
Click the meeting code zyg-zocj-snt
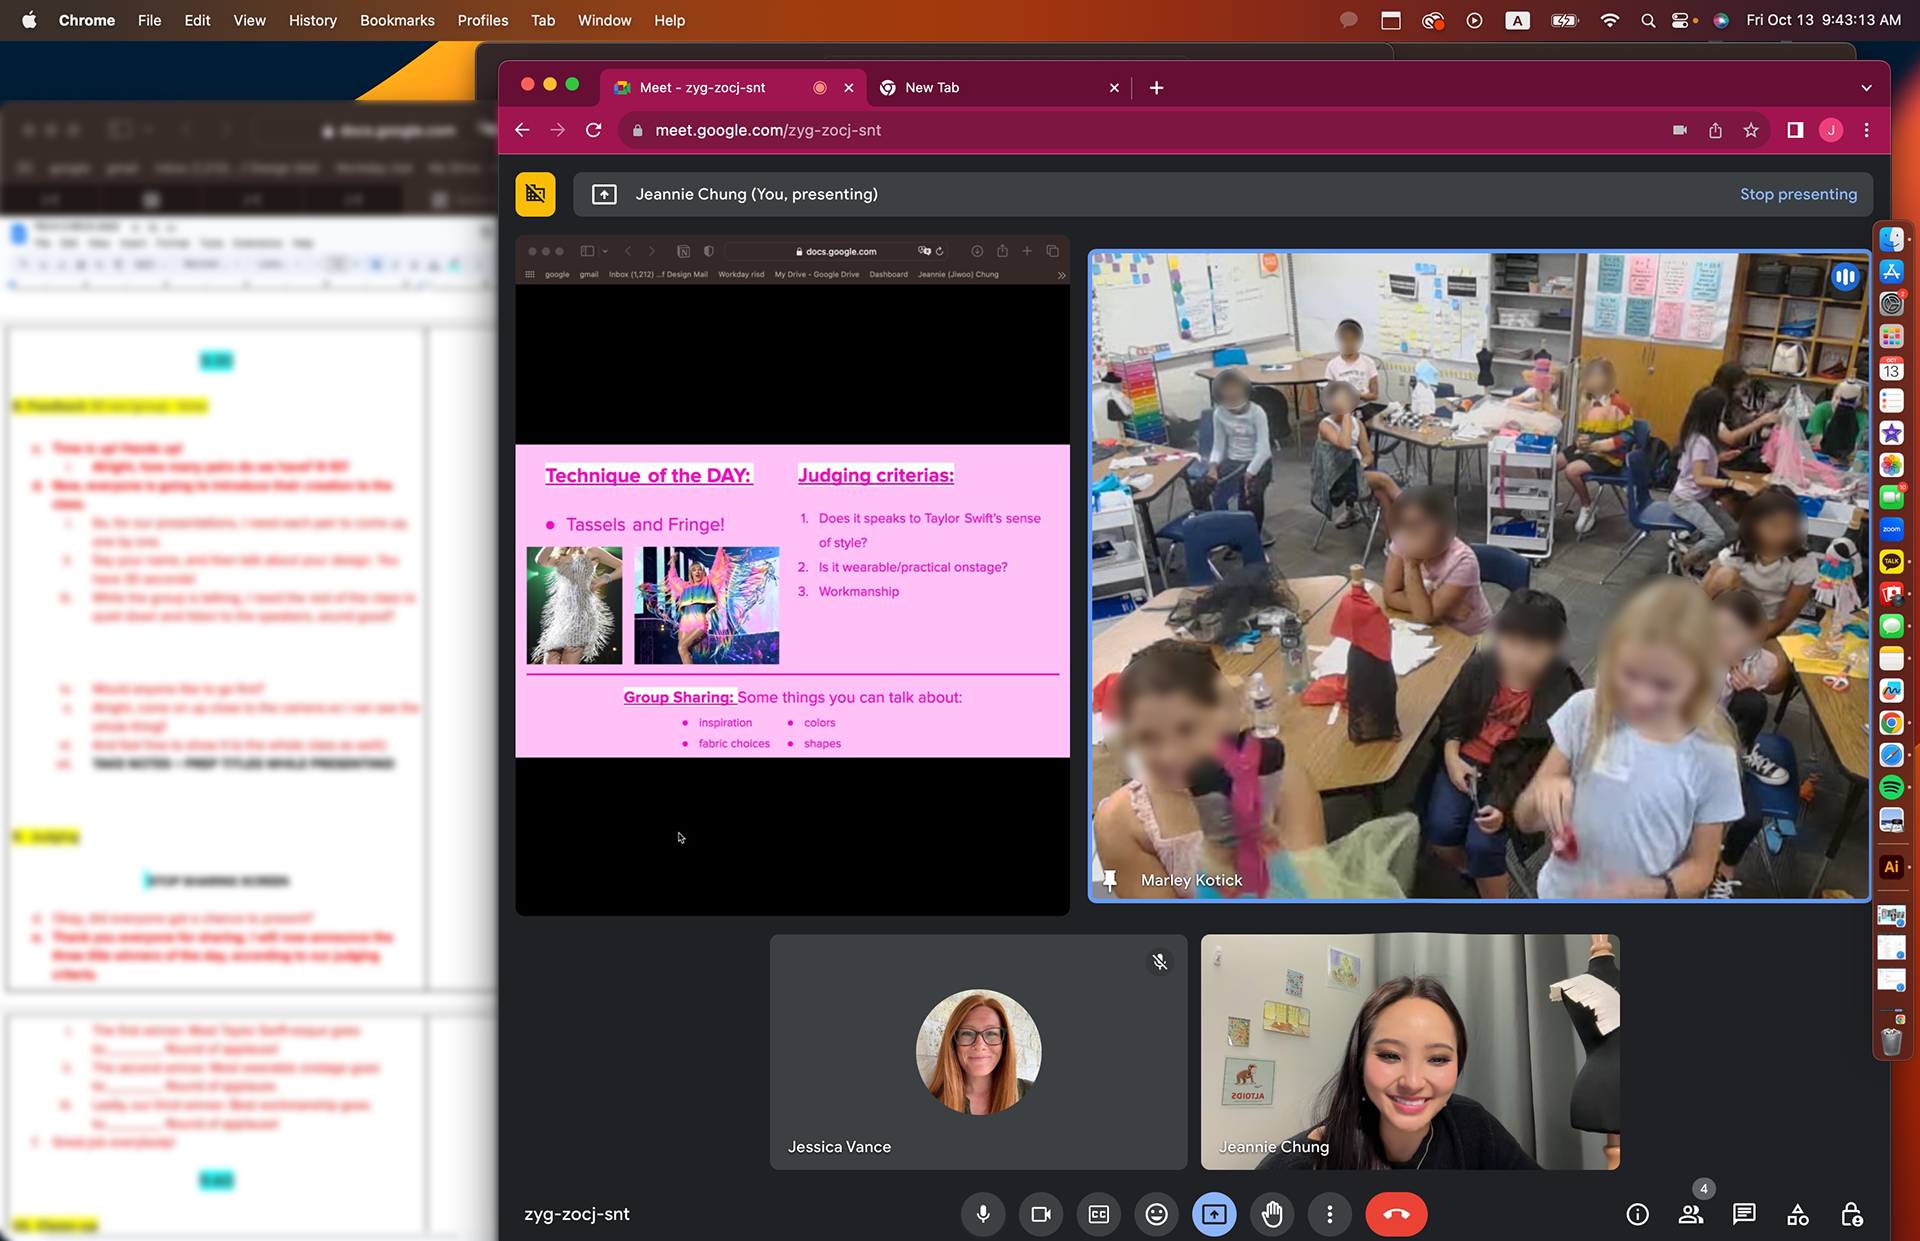577,1214
